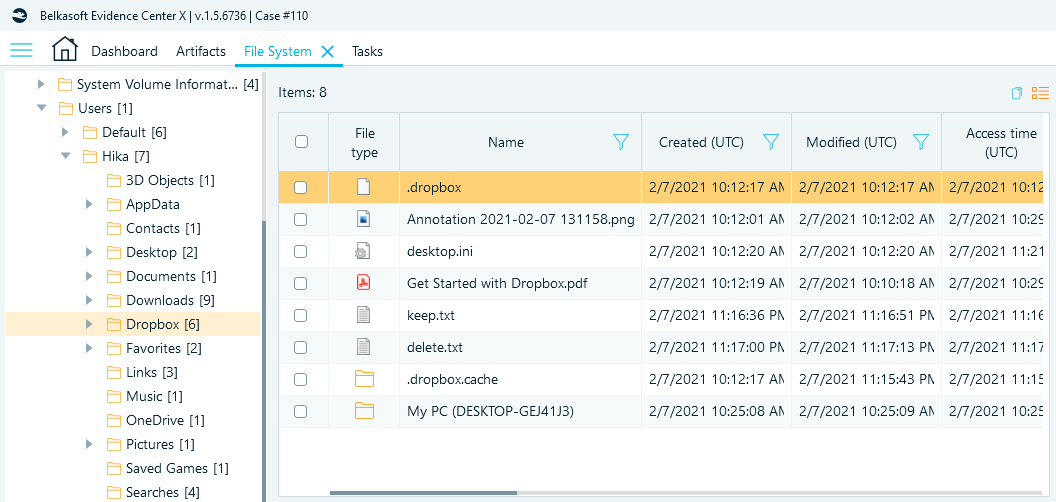1056x502 pixels.
Task: Click the Dropbox folder icon in tree
Action: coord(114,324)
